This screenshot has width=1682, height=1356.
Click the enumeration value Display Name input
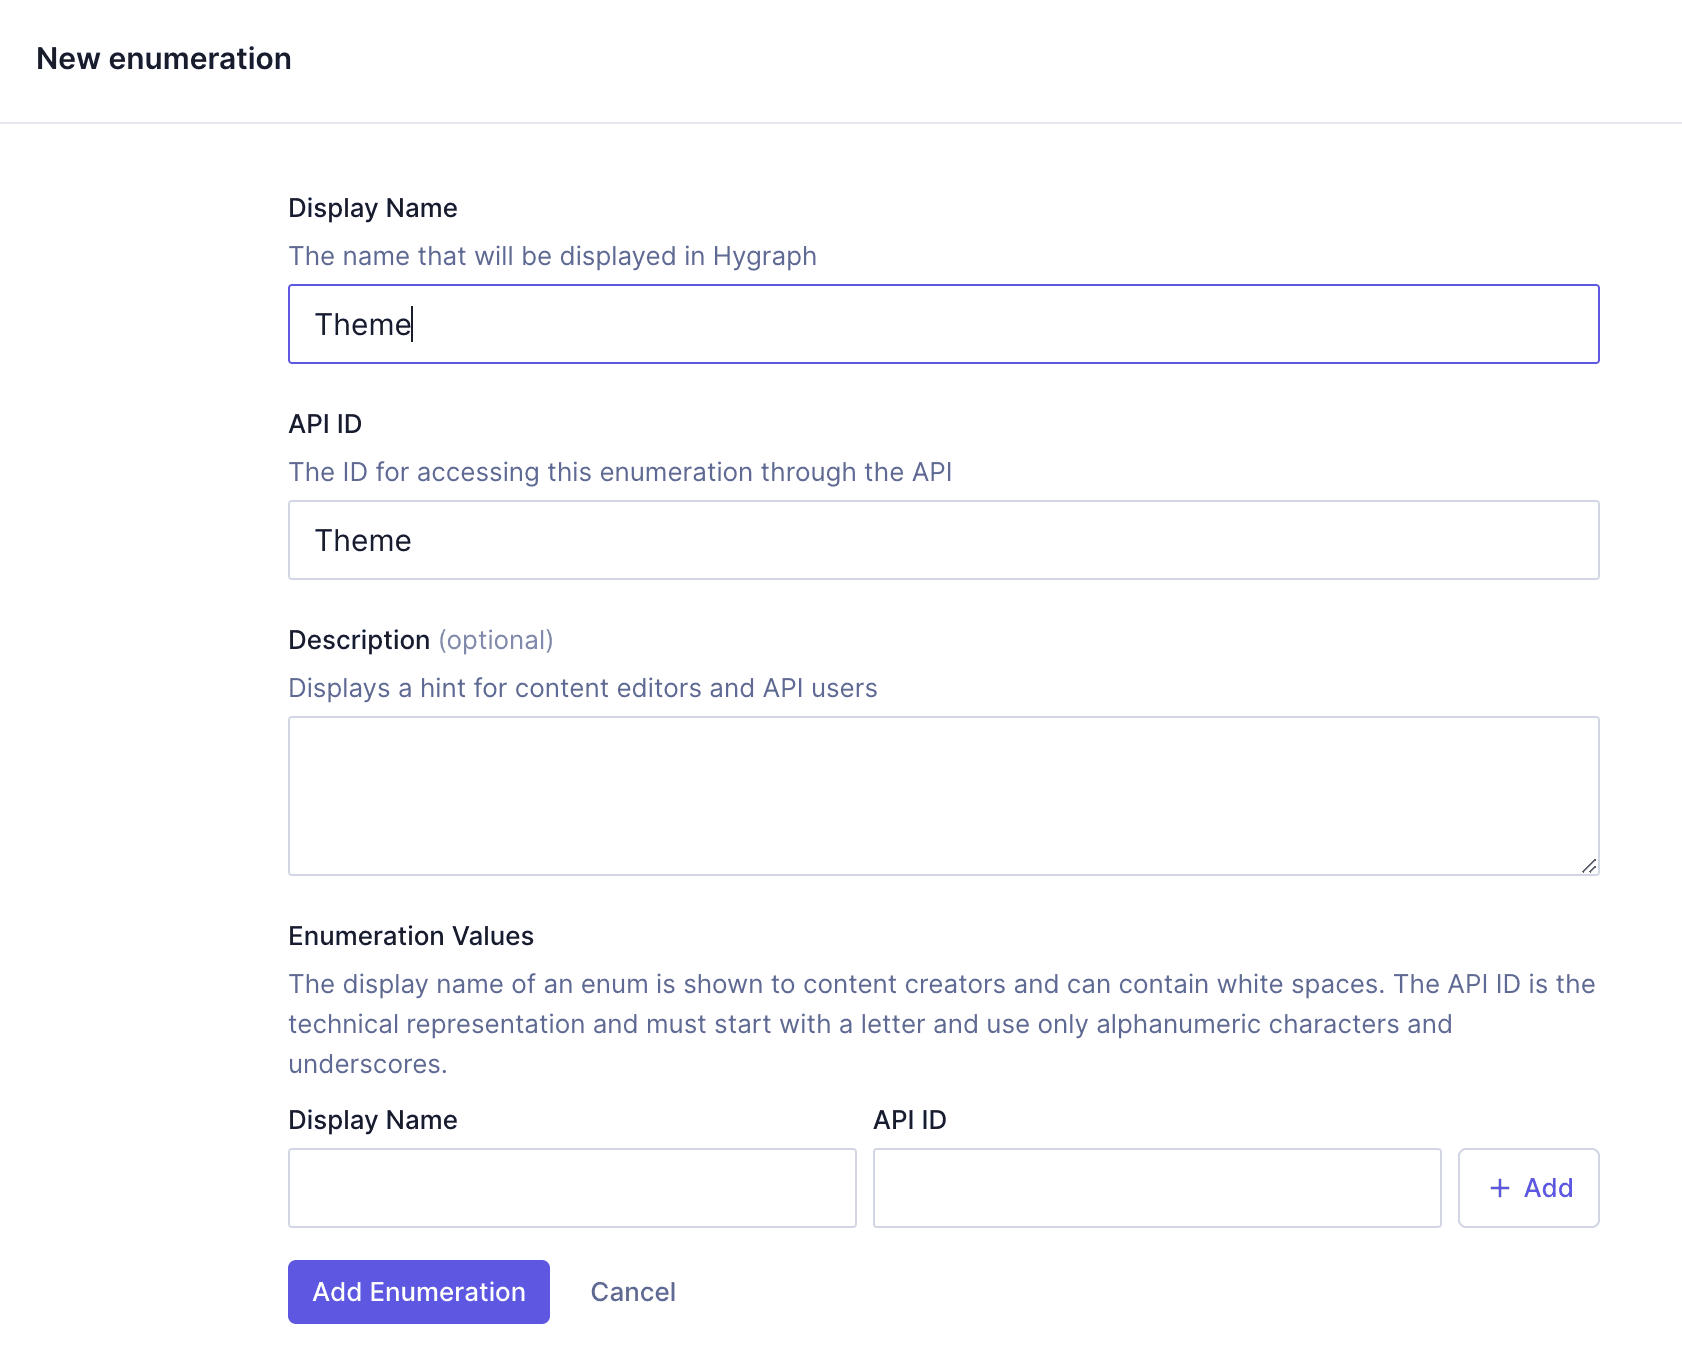[x=571, y=1188]
